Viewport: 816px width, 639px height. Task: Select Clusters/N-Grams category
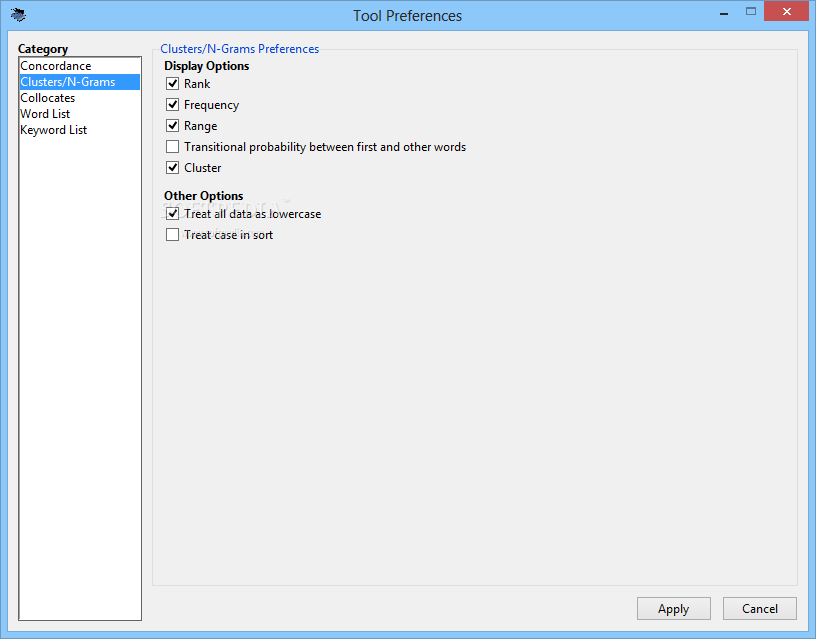[68, 82]
